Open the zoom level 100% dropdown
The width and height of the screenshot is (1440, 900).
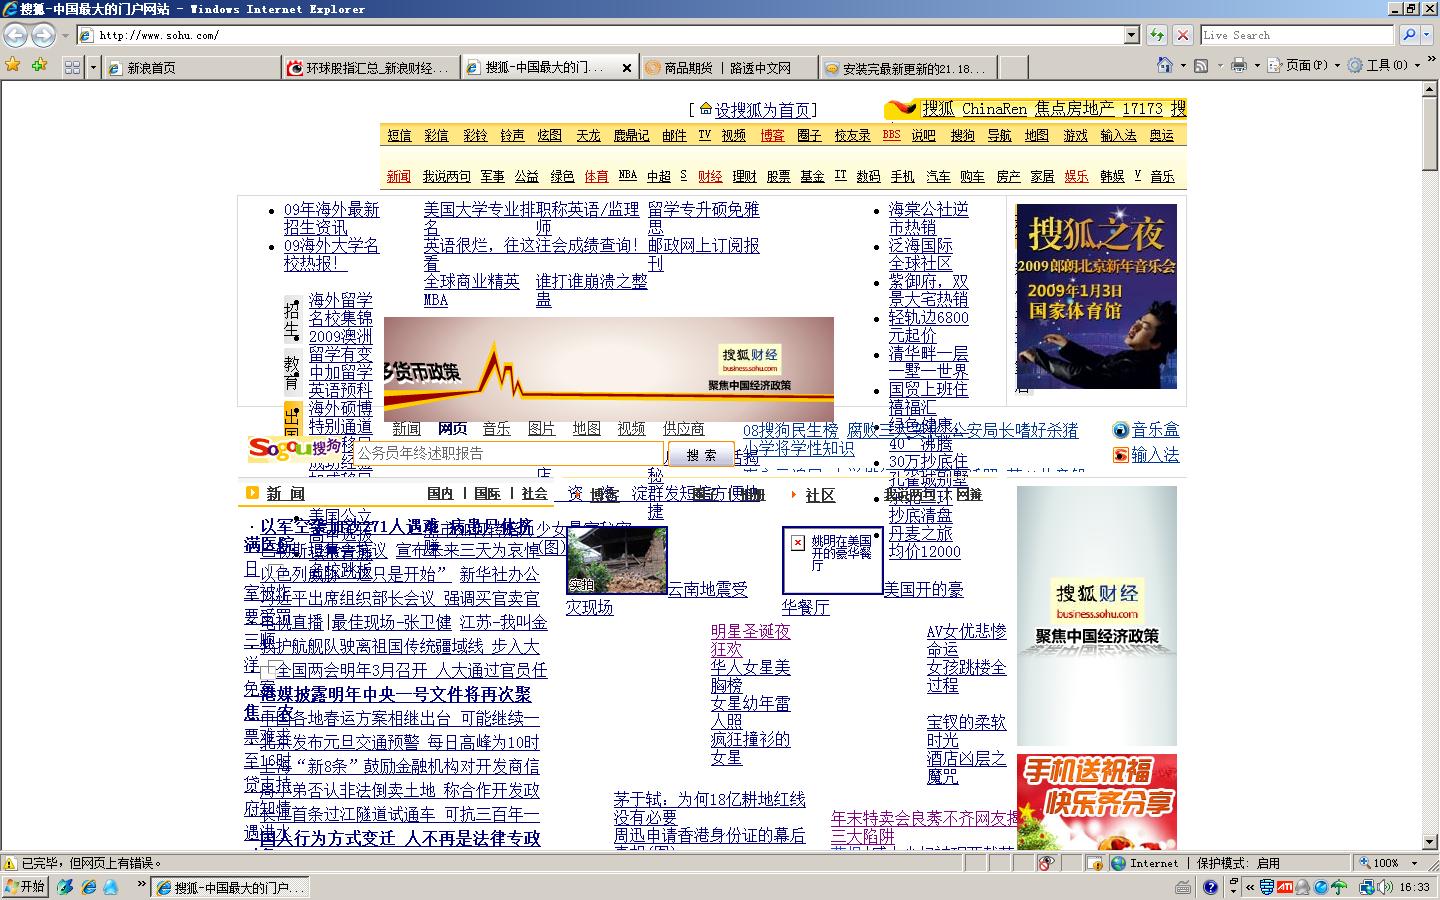pyautogui.click(x=1414, y=863)
